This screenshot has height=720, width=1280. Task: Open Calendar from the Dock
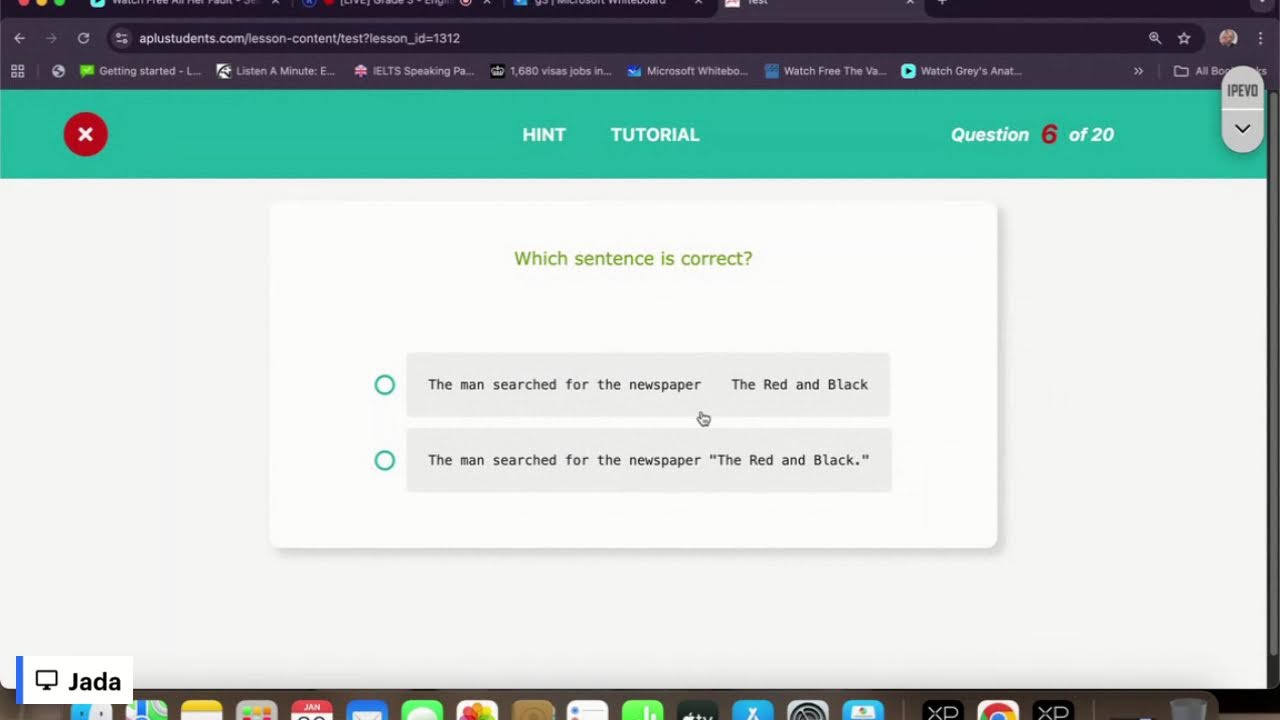click(x=312, y=711)
